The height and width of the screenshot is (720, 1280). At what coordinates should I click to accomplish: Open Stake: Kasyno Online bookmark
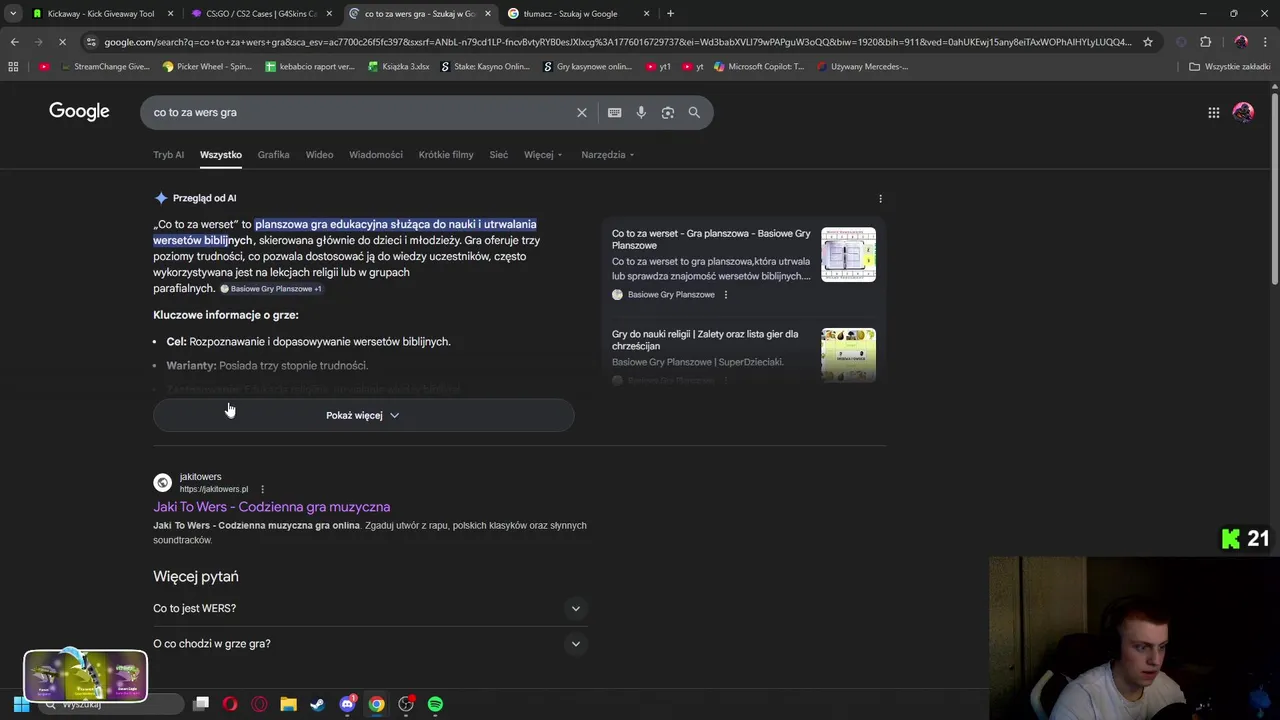point(485,67)
